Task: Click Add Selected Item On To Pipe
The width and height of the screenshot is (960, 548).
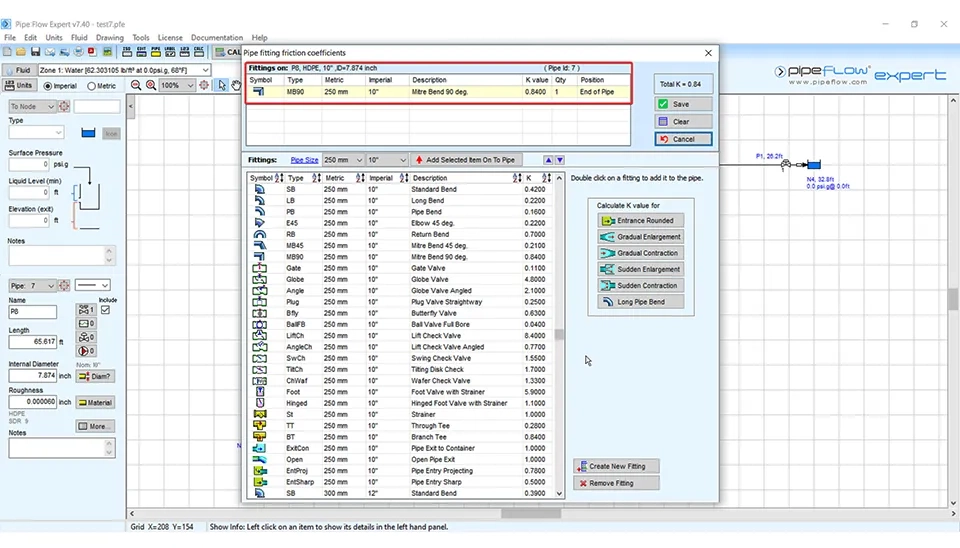Action: pyautogui.click(x=465, y=160)
